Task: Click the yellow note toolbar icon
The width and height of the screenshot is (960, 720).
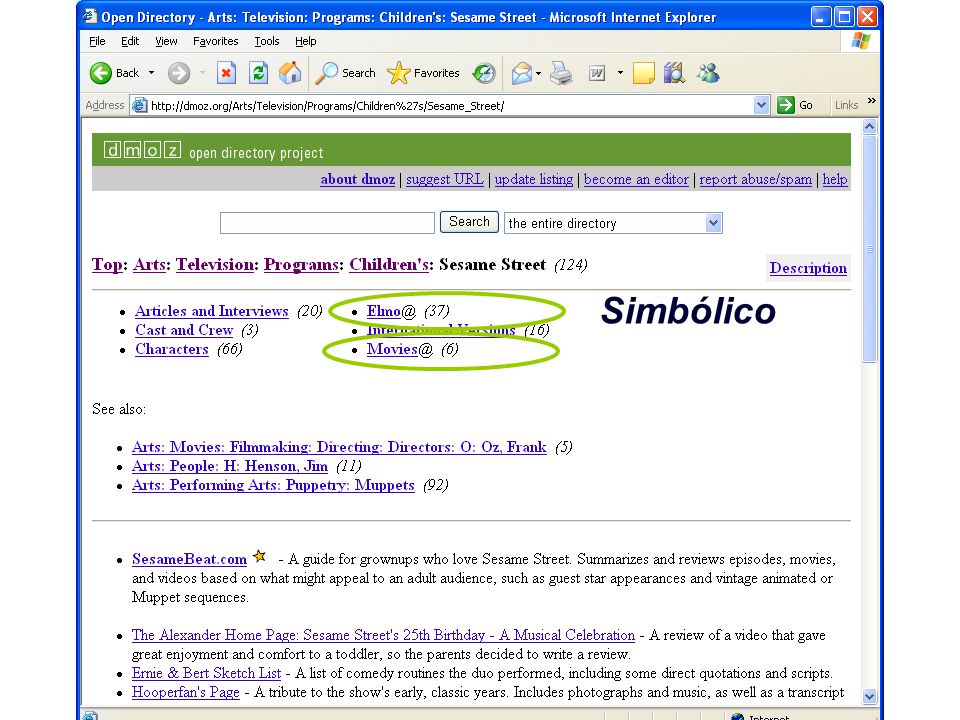Action: click(x=643, y=73)
